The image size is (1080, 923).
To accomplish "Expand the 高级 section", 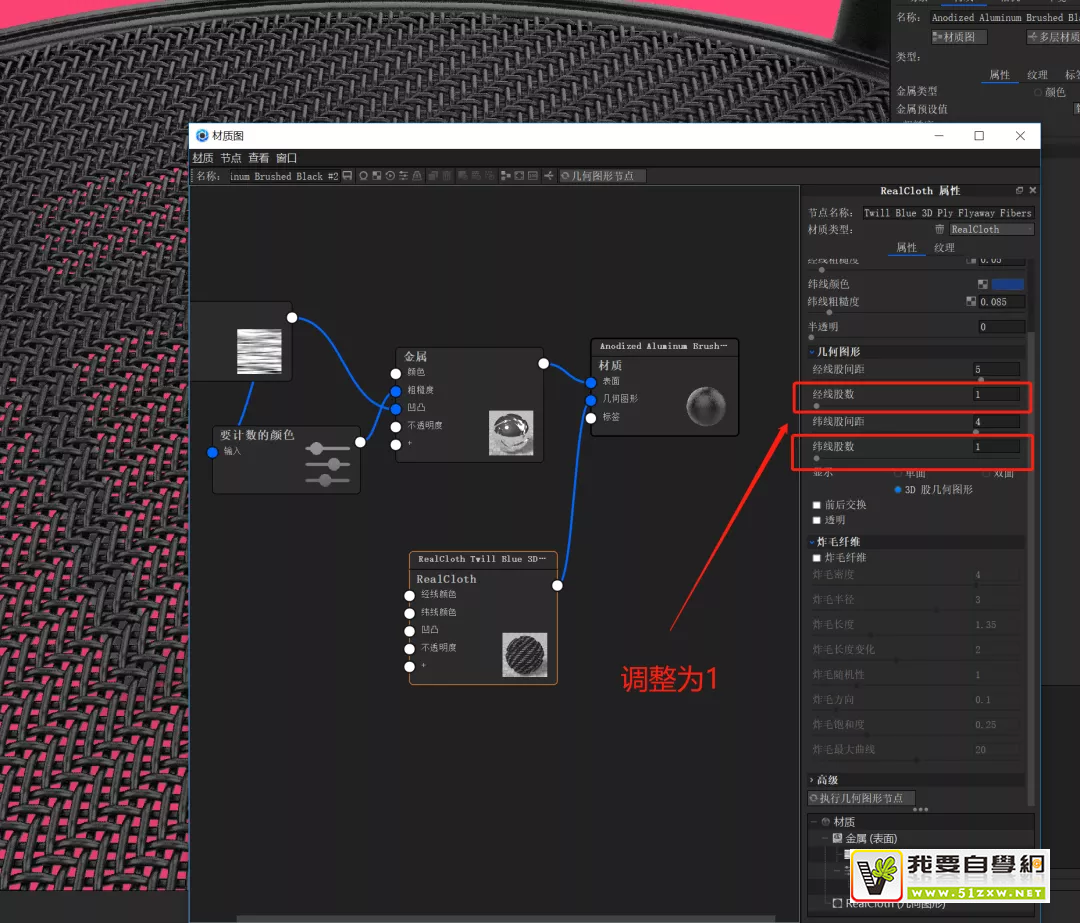I will [812, 780].
